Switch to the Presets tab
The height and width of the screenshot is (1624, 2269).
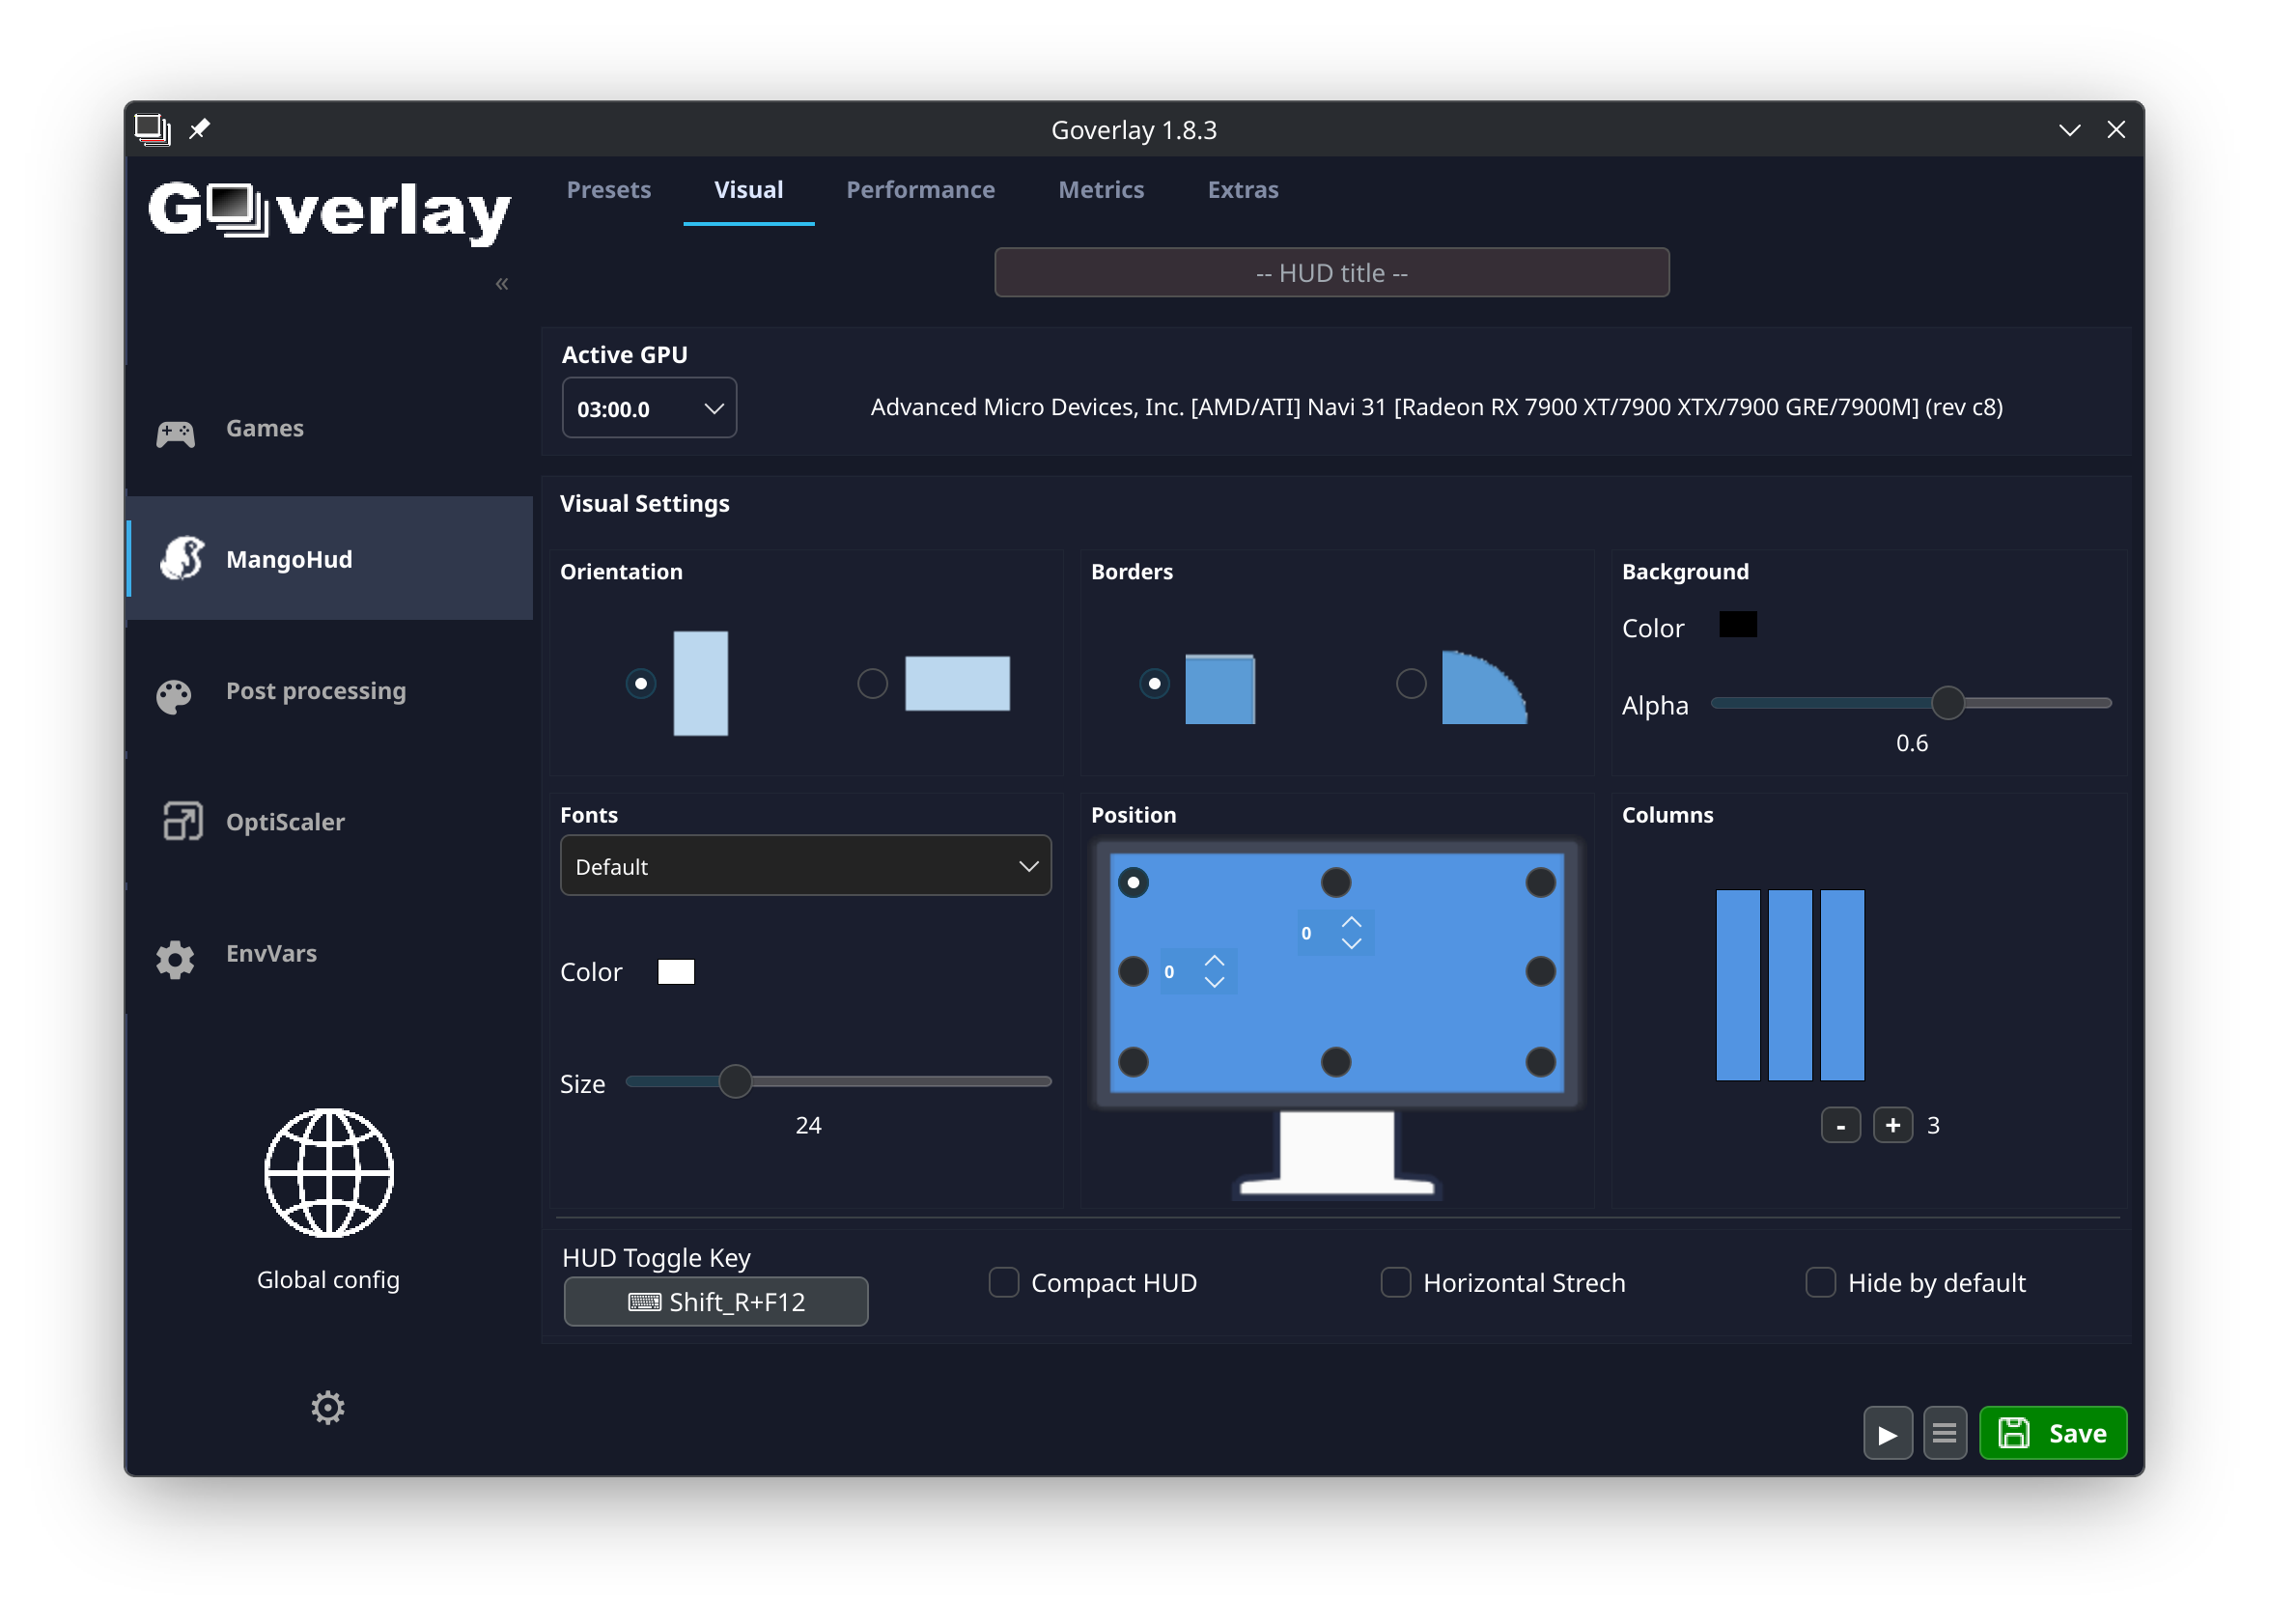608,189
